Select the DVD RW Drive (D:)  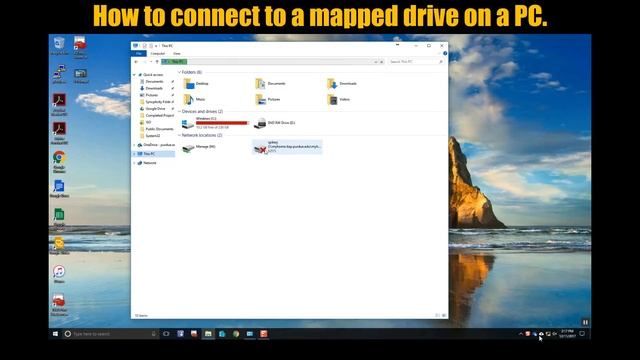pos(274,123)
